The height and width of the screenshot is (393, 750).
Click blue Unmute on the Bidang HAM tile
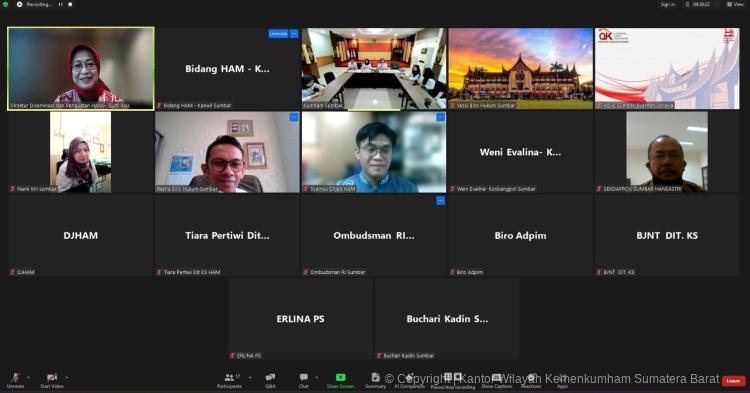coord(278,34)
